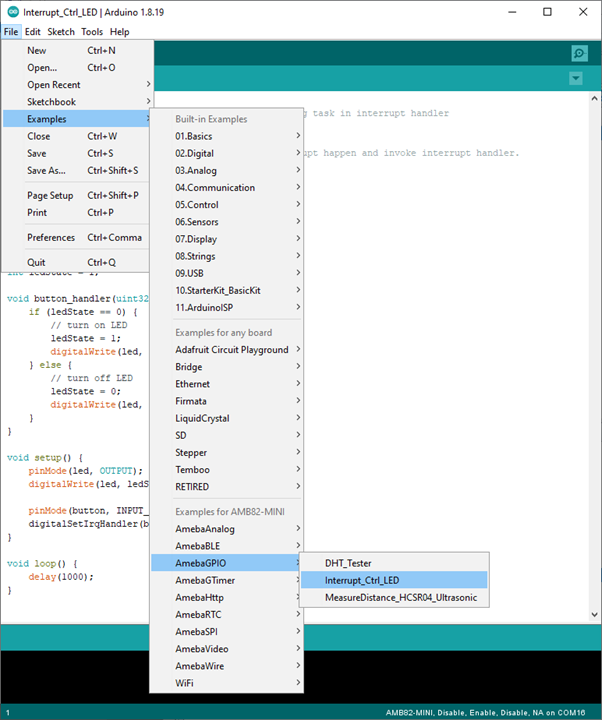
Task: Open the Tools menu
Action: [92, 32]
